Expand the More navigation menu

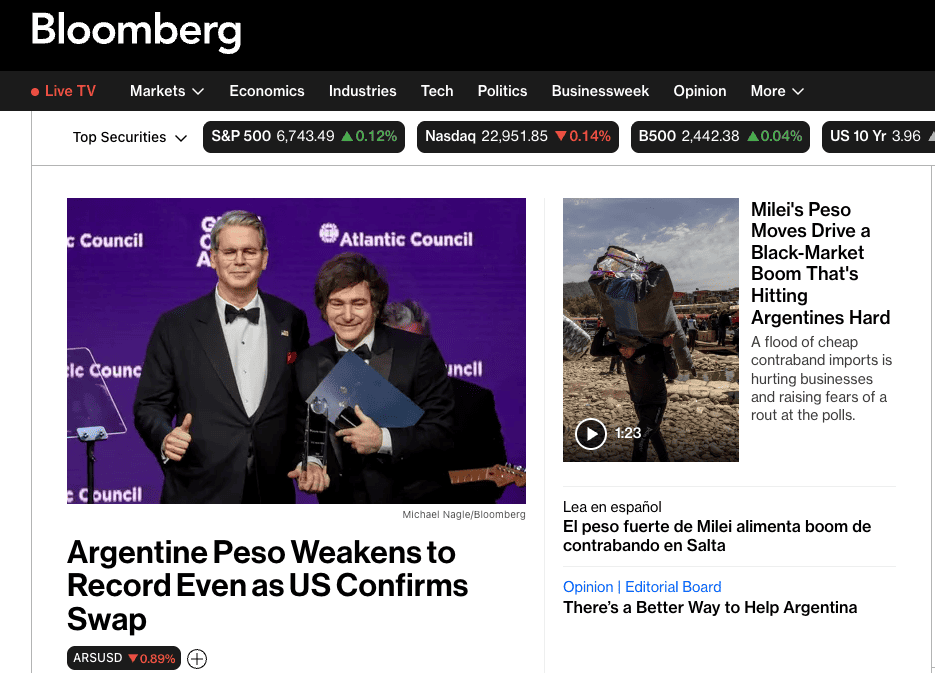777,91
